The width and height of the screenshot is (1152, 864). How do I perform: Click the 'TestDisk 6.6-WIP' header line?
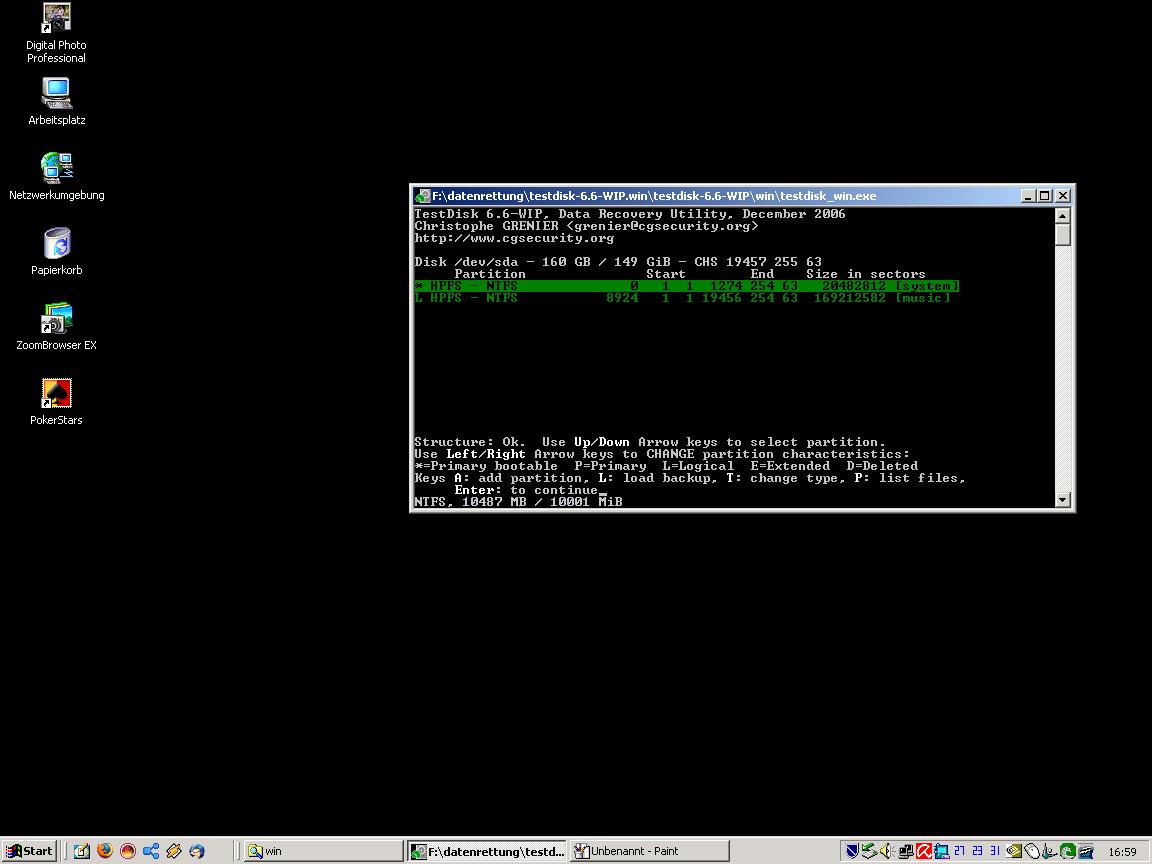coord(630,214)
